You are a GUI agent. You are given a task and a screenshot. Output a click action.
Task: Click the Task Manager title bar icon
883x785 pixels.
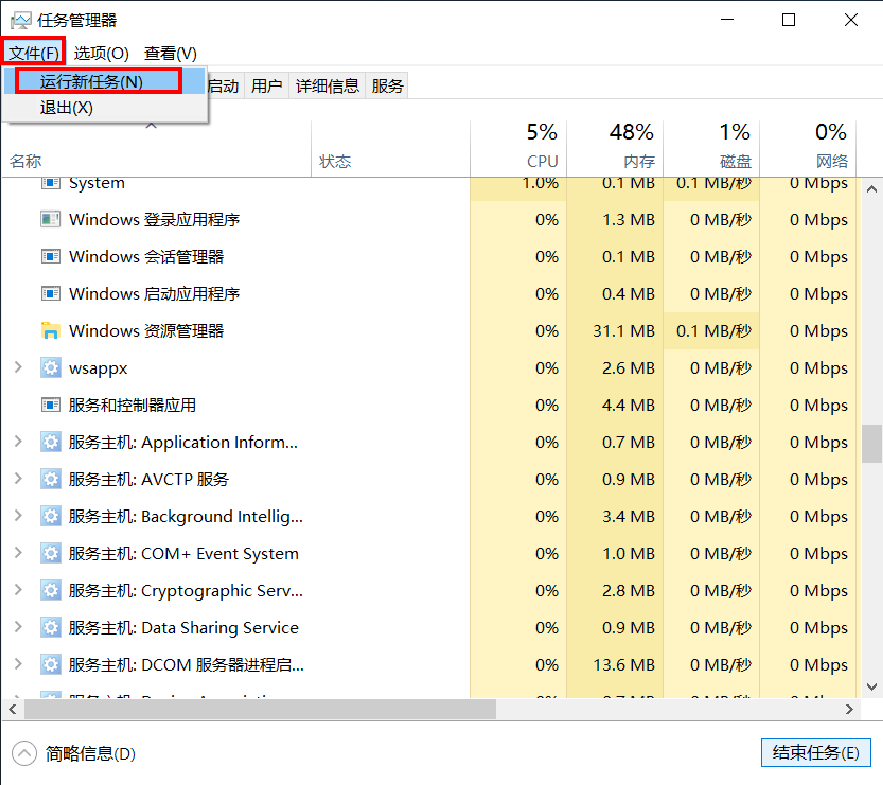pos(20,20)
